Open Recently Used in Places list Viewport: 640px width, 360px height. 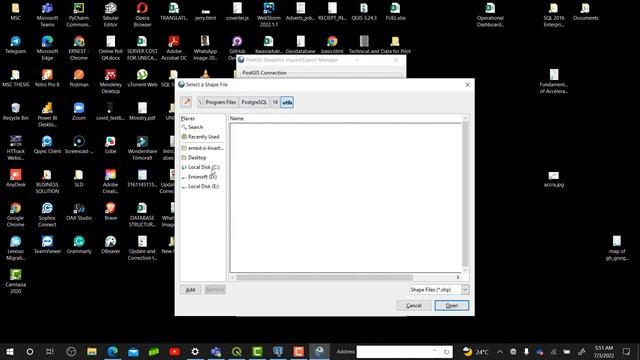pos(202,137)
